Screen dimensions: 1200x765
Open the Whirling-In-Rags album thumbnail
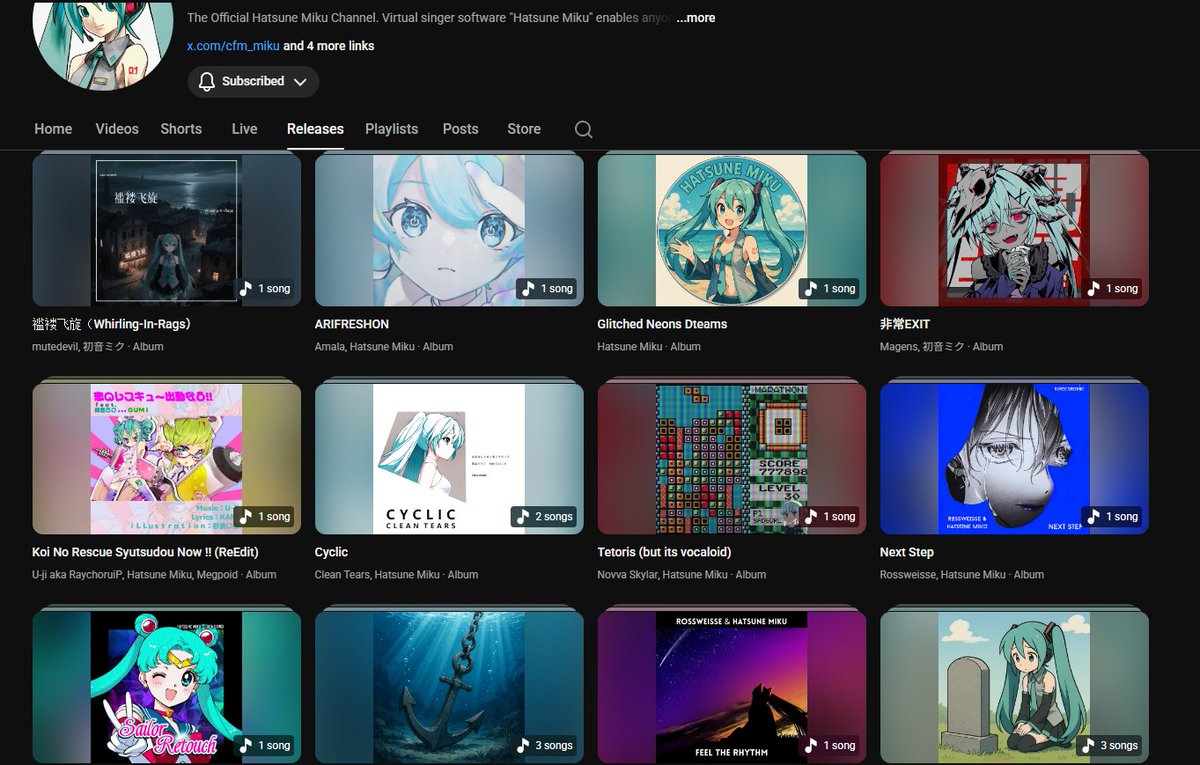coord(167,230)
